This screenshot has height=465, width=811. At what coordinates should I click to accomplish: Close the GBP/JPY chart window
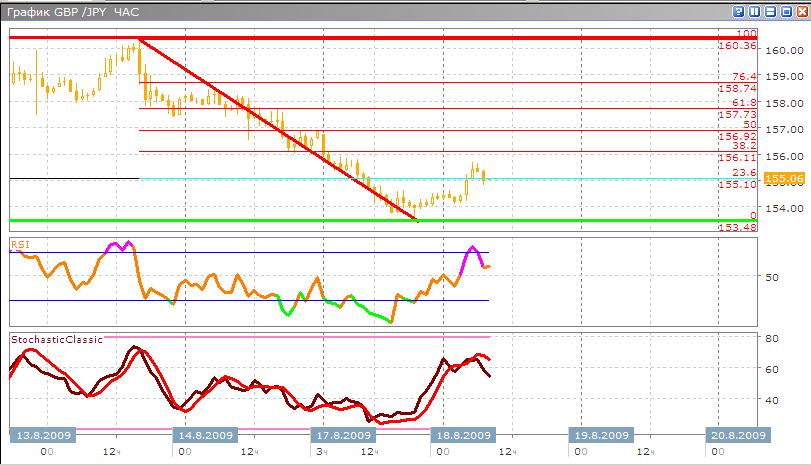click(800, 12)
